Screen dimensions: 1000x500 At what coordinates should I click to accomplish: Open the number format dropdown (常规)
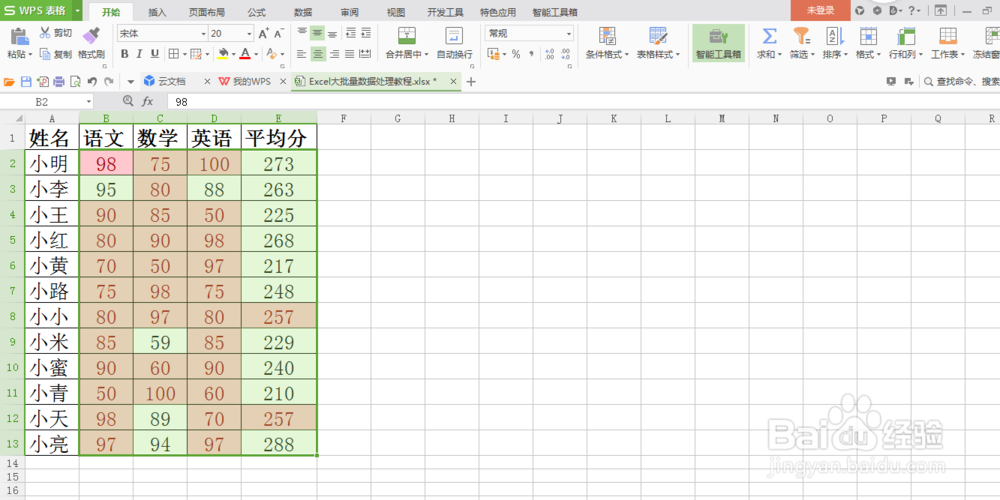pyautogui.click(x=569, y=34)
